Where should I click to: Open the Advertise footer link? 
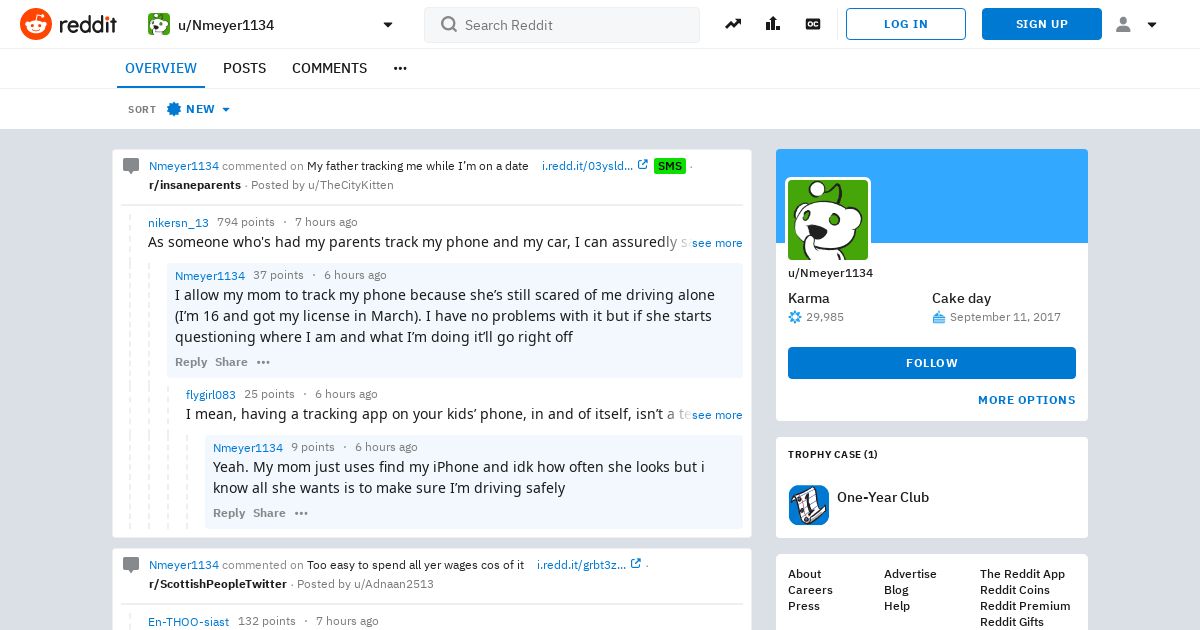[x=910, y=574]
